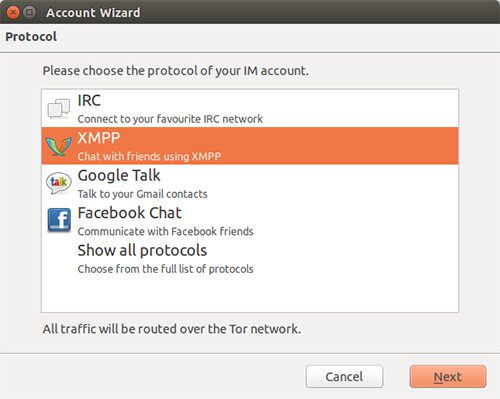The width and height of the screenshot is (500, 399).
Task: Close the Account Wizard window
Action: pyautogui.click(x=13, y=12)
